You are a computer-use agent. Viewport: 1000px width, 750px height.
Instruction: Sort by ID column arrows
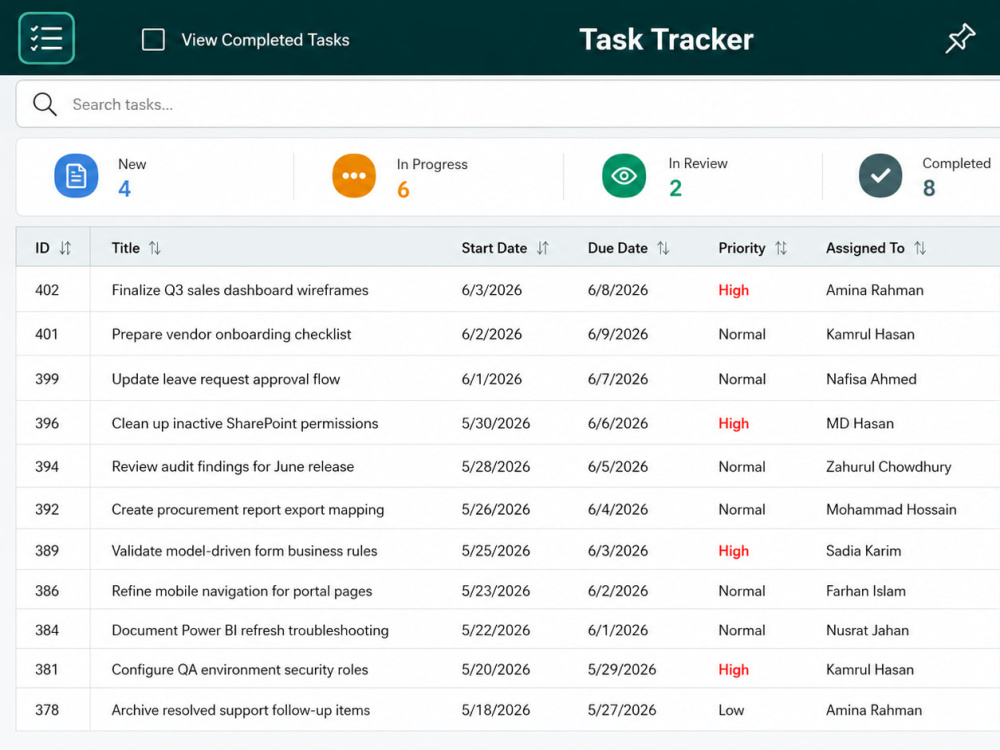click(x=65, y=248)
